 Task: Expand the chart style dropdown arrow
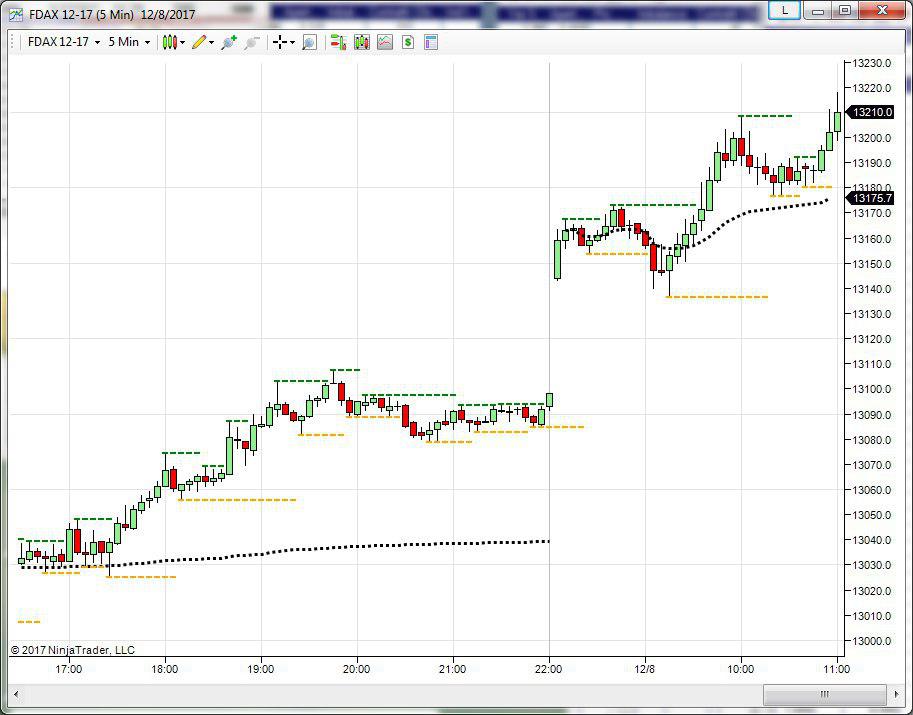(x=183, y=43)
